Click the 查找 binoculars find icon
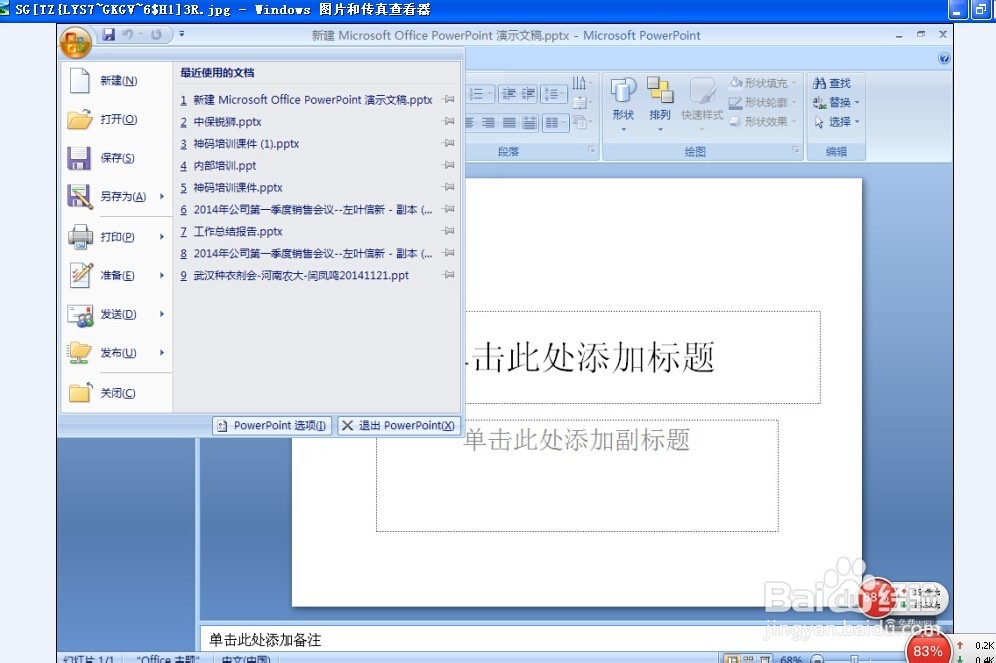The height and width of the screenshot is (663, 996). coord(819,83)
